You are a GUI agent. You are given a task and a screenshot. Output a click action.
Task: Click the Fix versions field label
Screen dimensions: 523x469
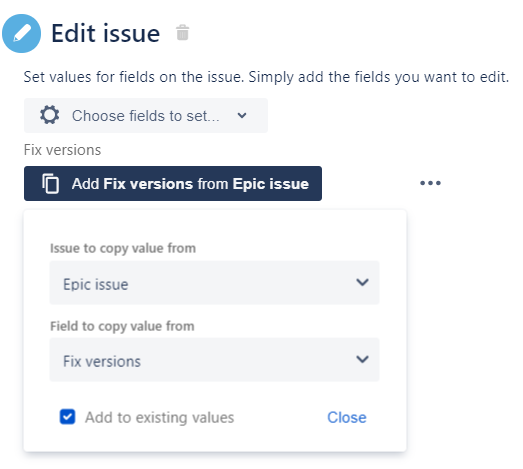point(62,150)
